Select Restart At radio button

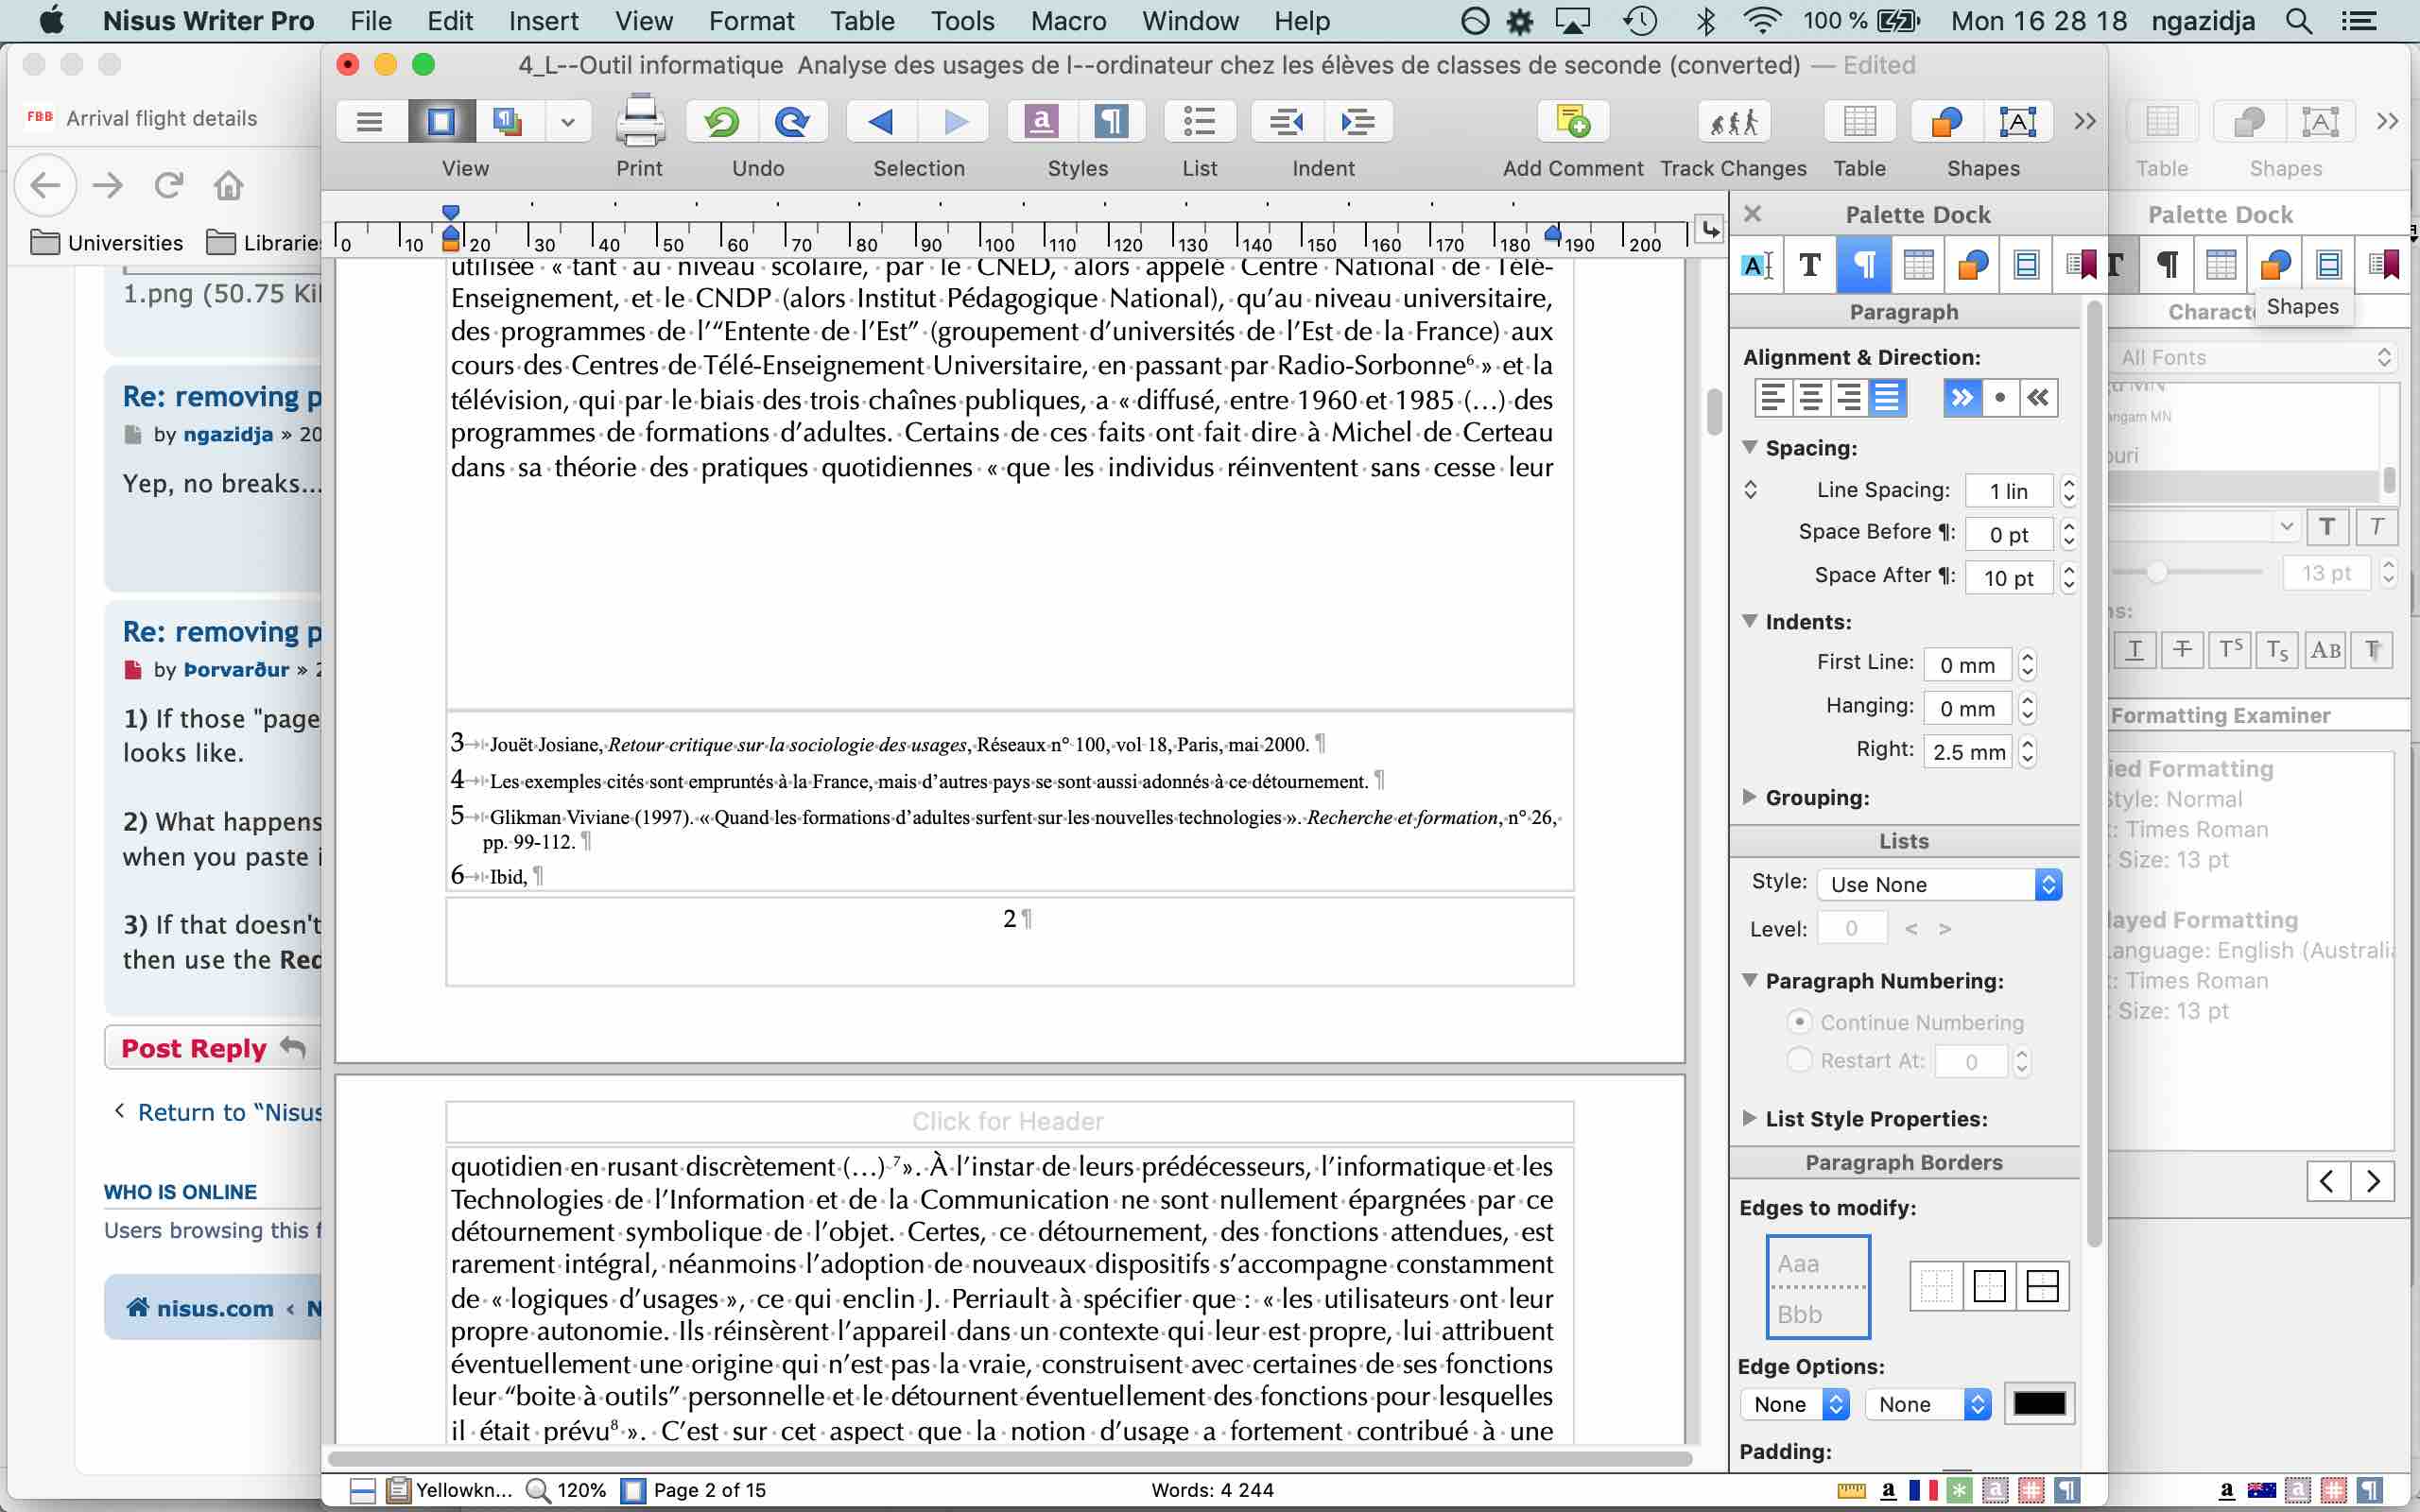point(1799,1060)
